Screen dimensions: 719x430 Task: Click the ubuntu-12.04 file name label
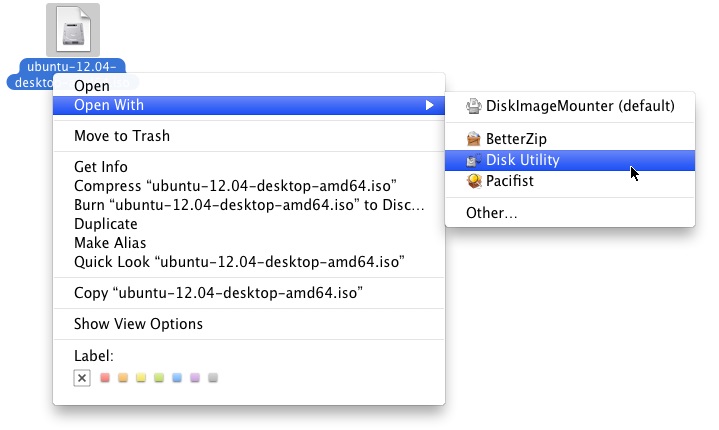click(72, 74)
